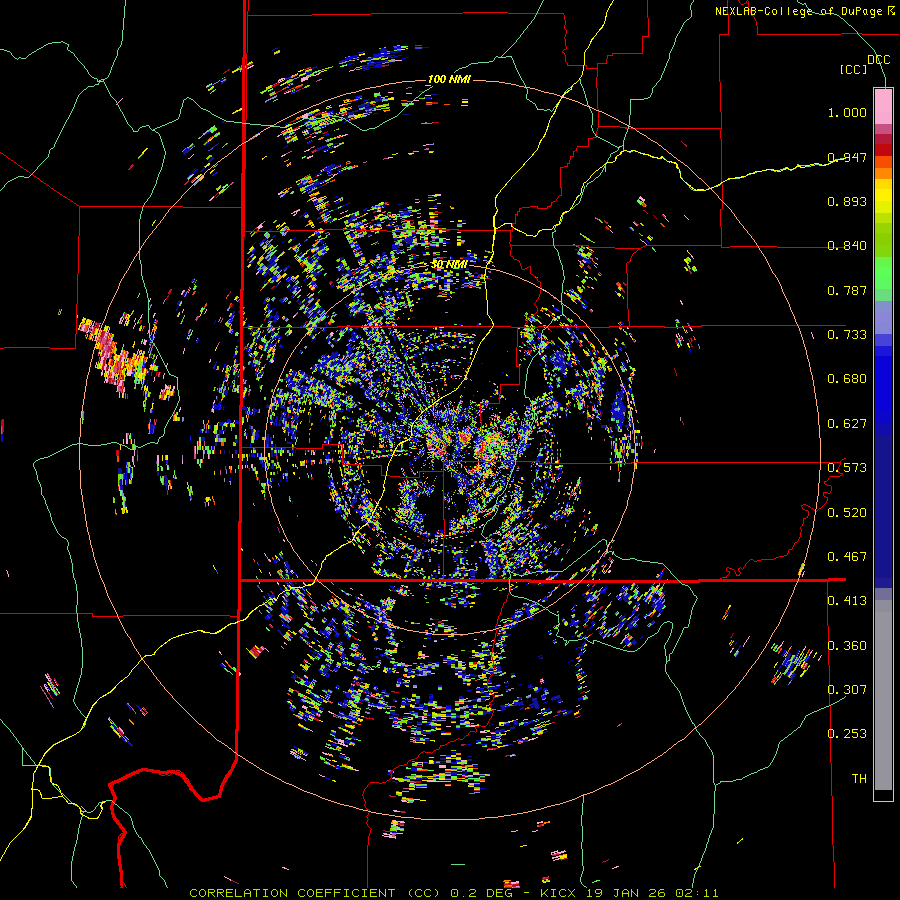Select the 0.467 legend value
This screenshot has height=900, width=900.
(x=847, y=557)
